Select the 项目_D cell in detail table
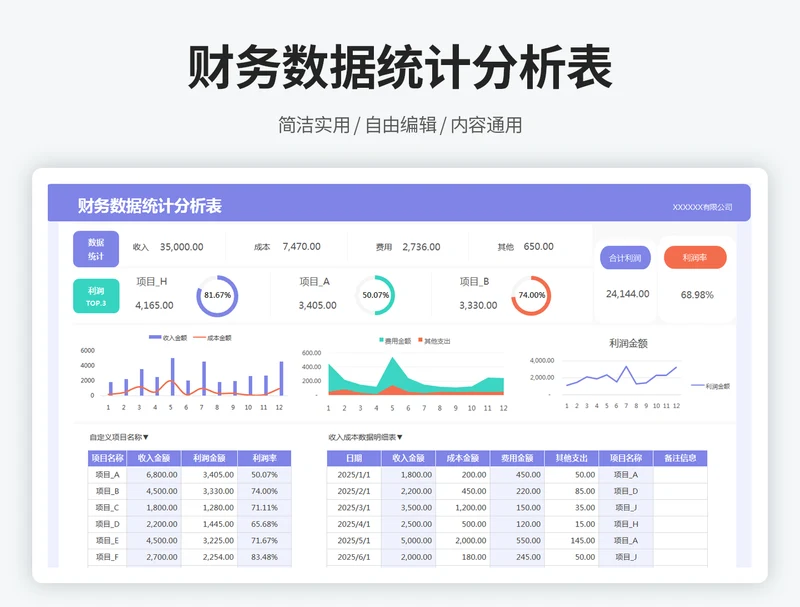The height and width of the screenshot is (607, 800). pyautogui.click(x=626, y=491)
